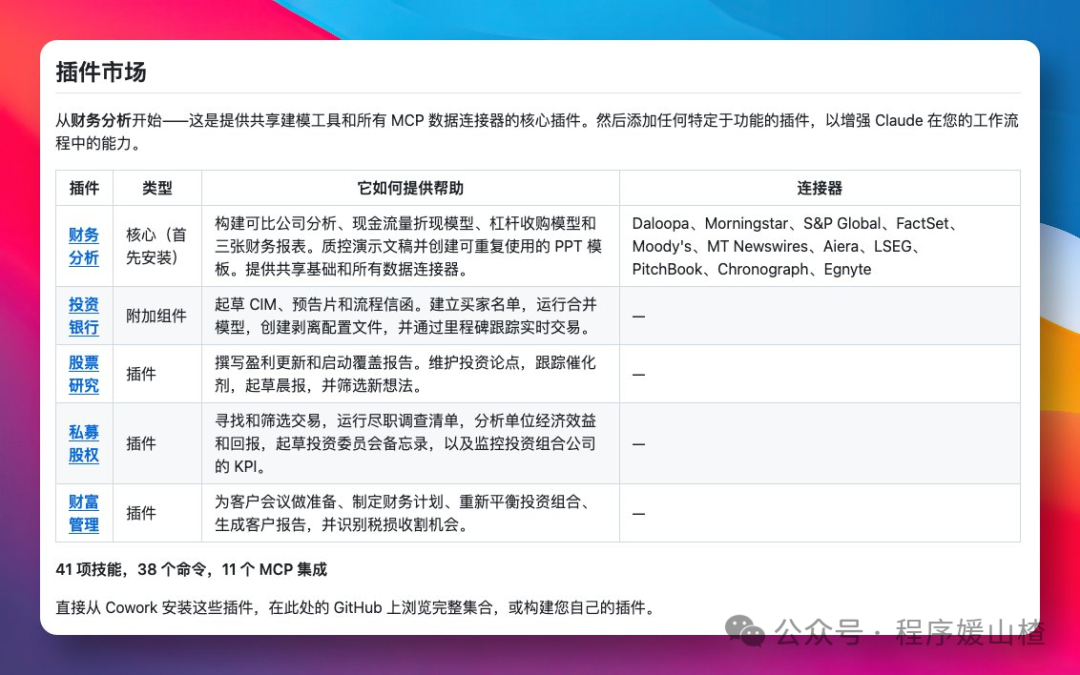Open the 财务分析 plugin link
1080x675 pixels.
pyautogui.click(x=83, y=246)
